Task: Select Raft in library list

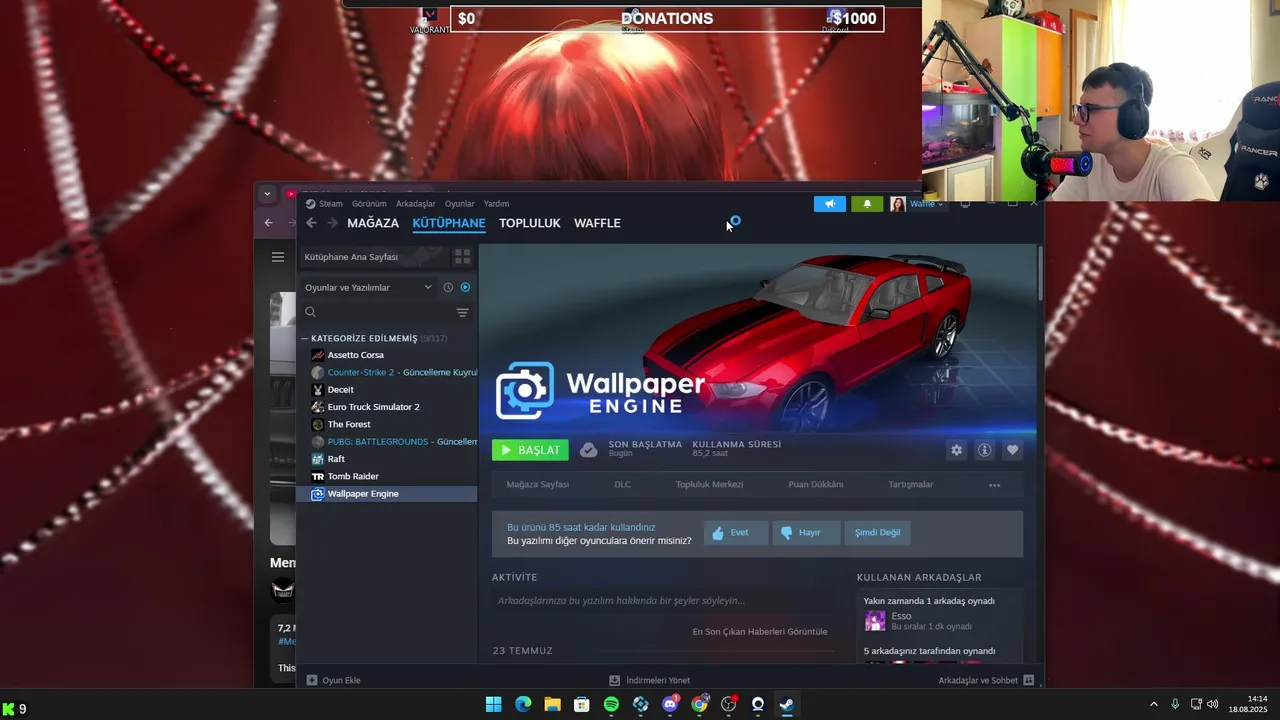Action: click(x=388, y=459)
